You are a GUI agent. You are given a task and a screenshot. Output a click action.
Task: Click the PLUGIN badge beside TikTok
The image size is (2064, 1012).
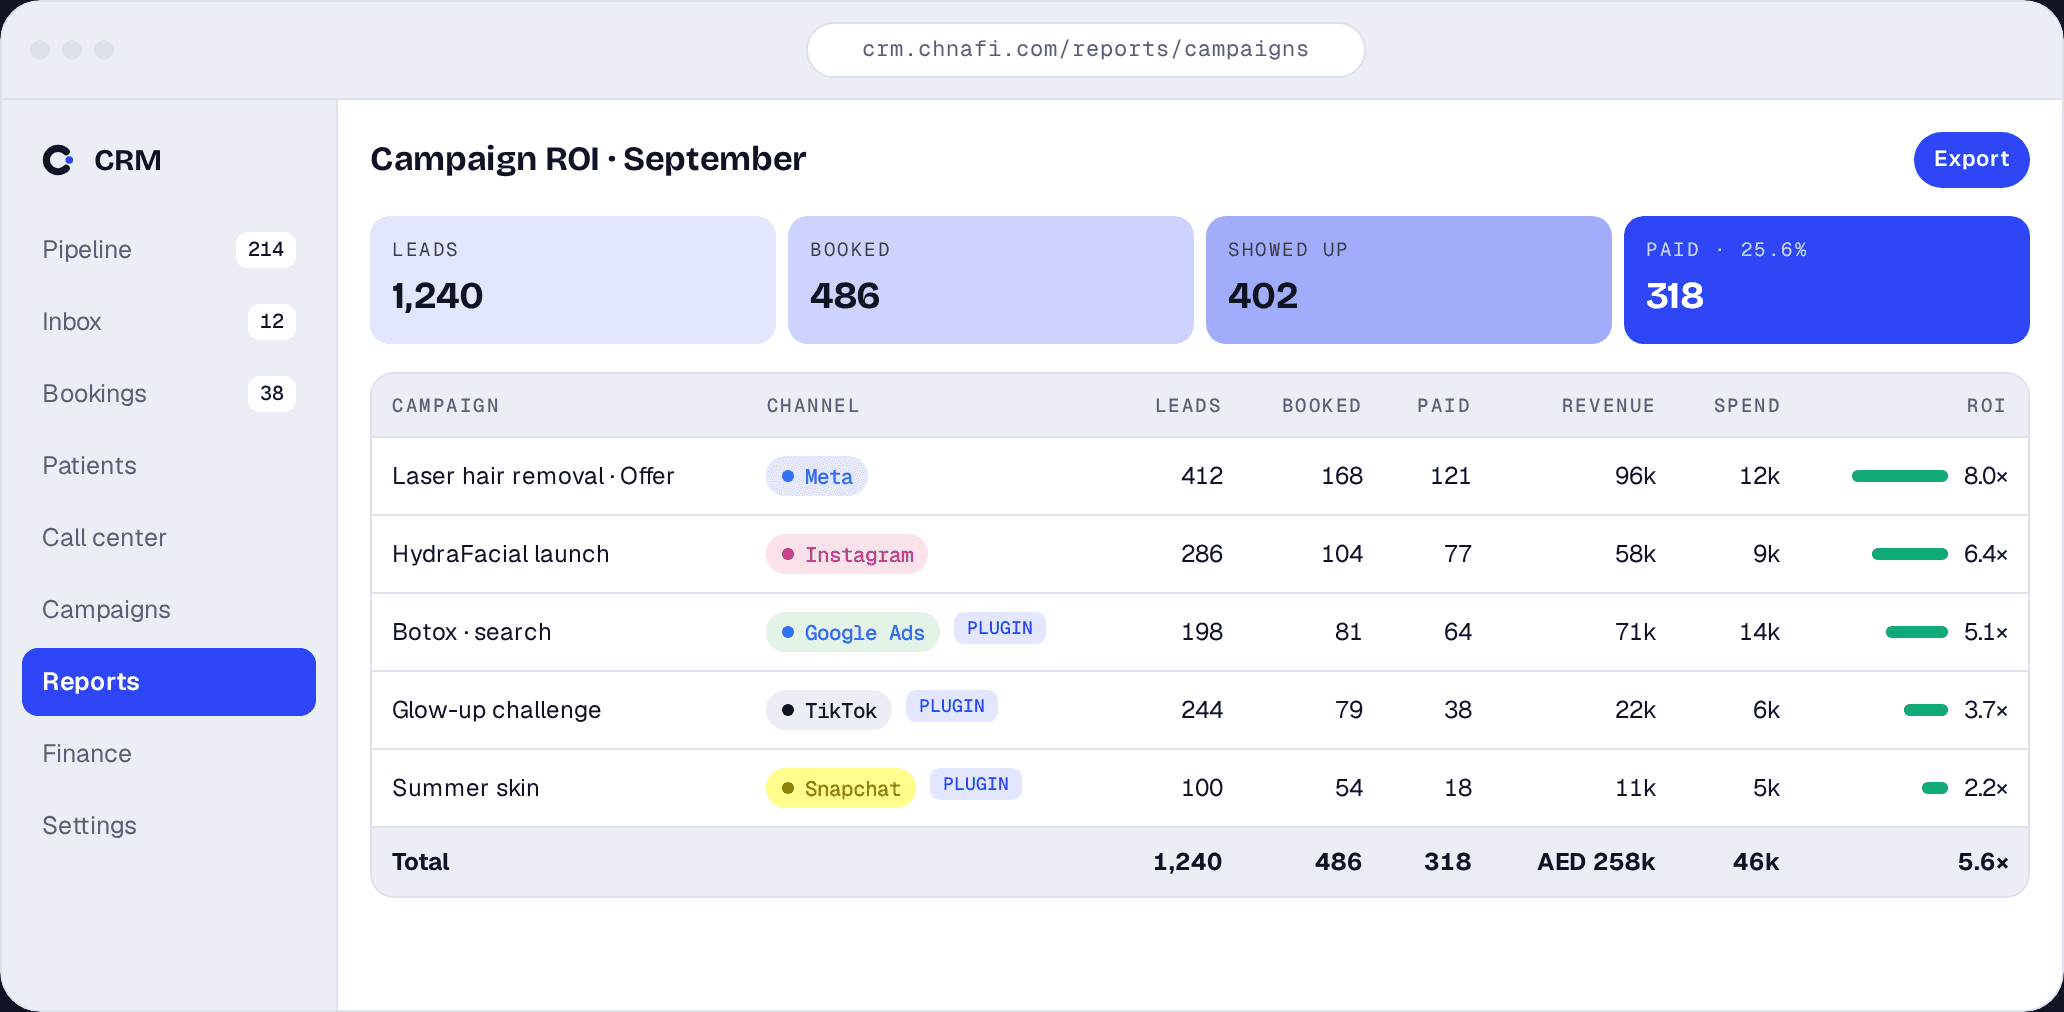[952, 706]
